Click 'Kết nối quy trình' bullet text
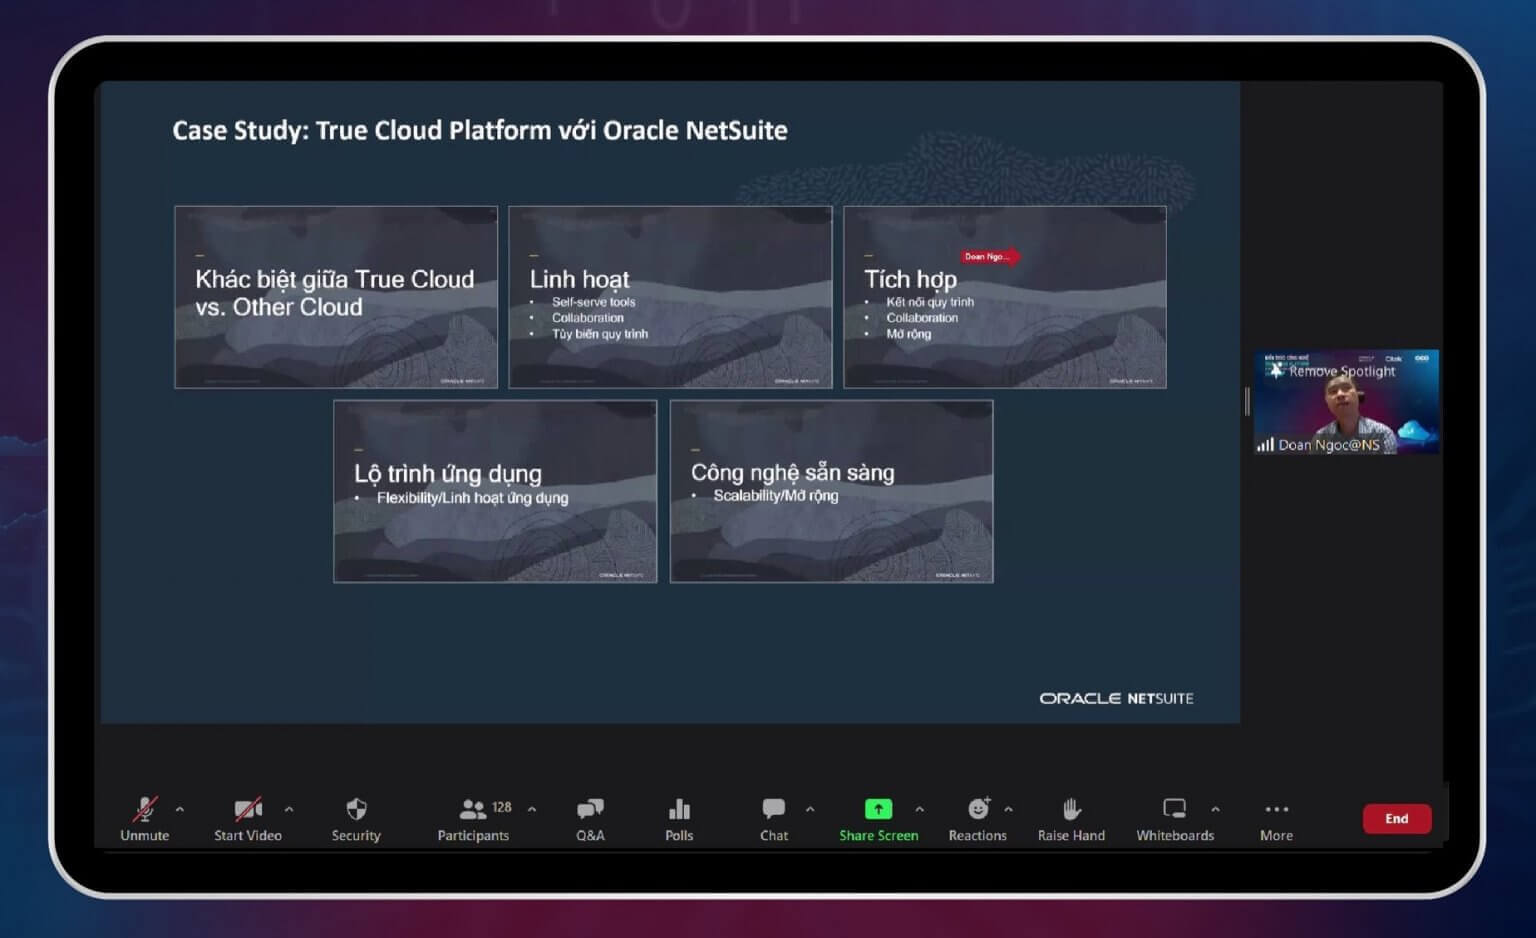 [x=930, y=302]
